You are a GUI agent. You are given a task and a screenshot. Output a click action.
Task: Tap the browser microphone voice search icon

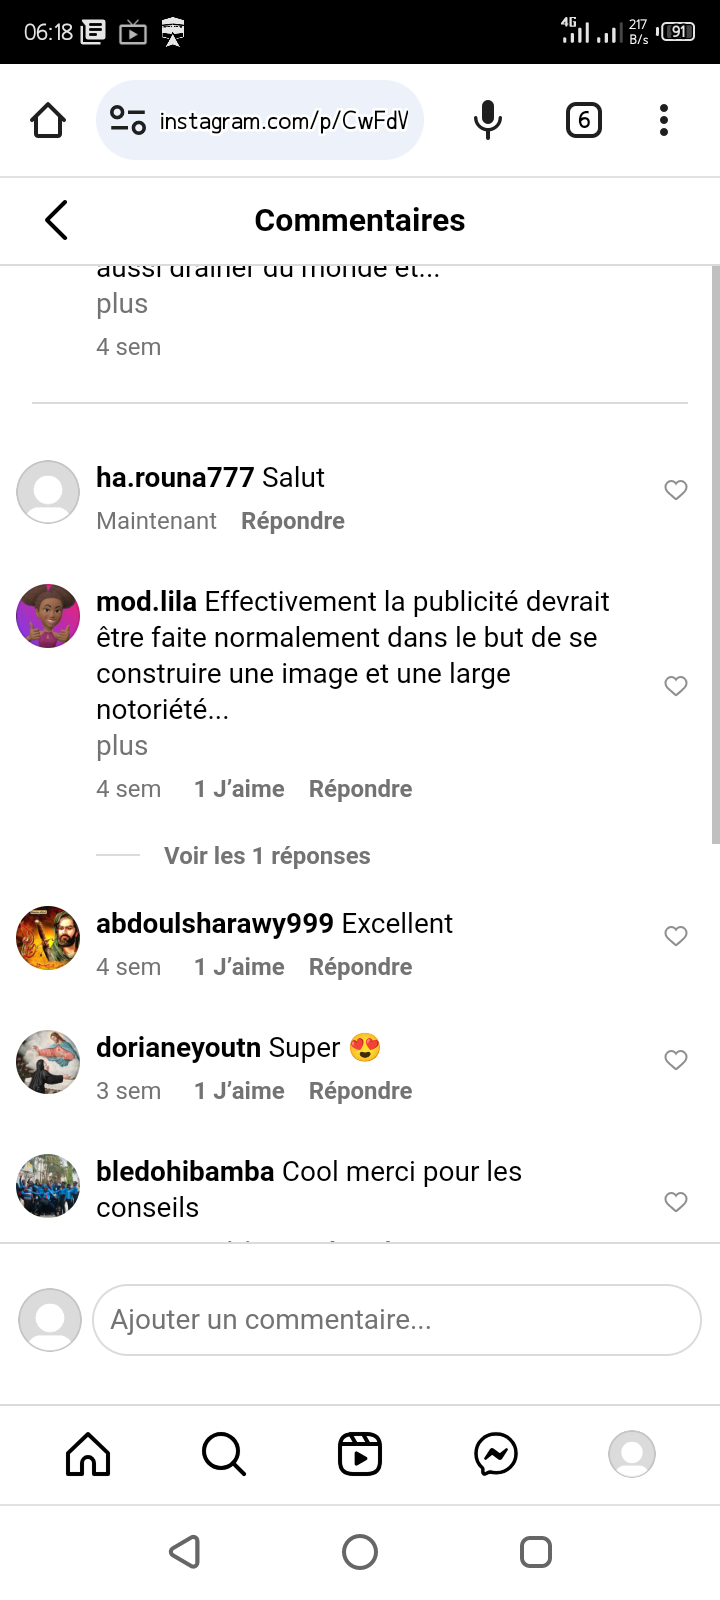(487, 120)
